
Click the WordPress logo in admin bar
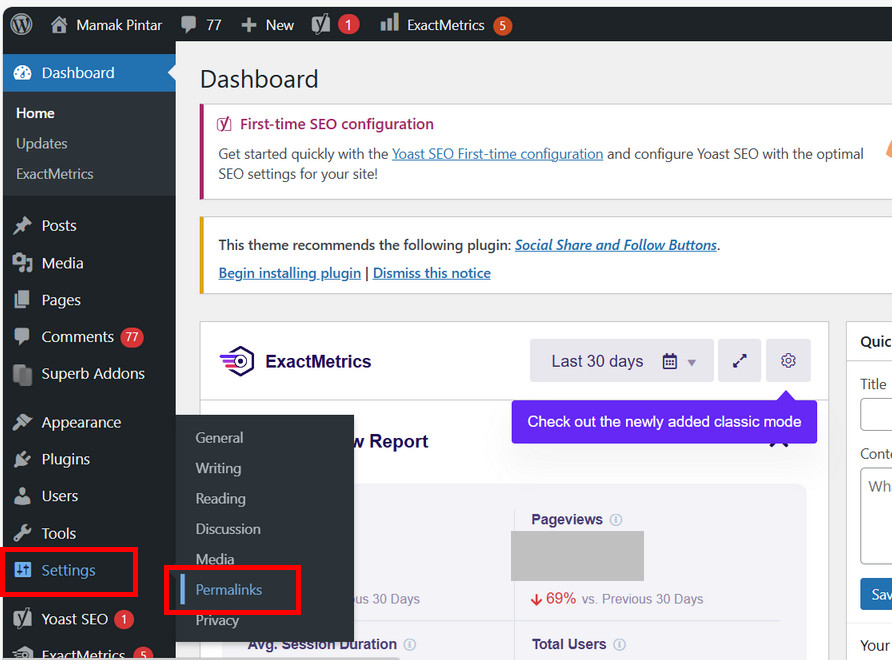coord(22,24)
